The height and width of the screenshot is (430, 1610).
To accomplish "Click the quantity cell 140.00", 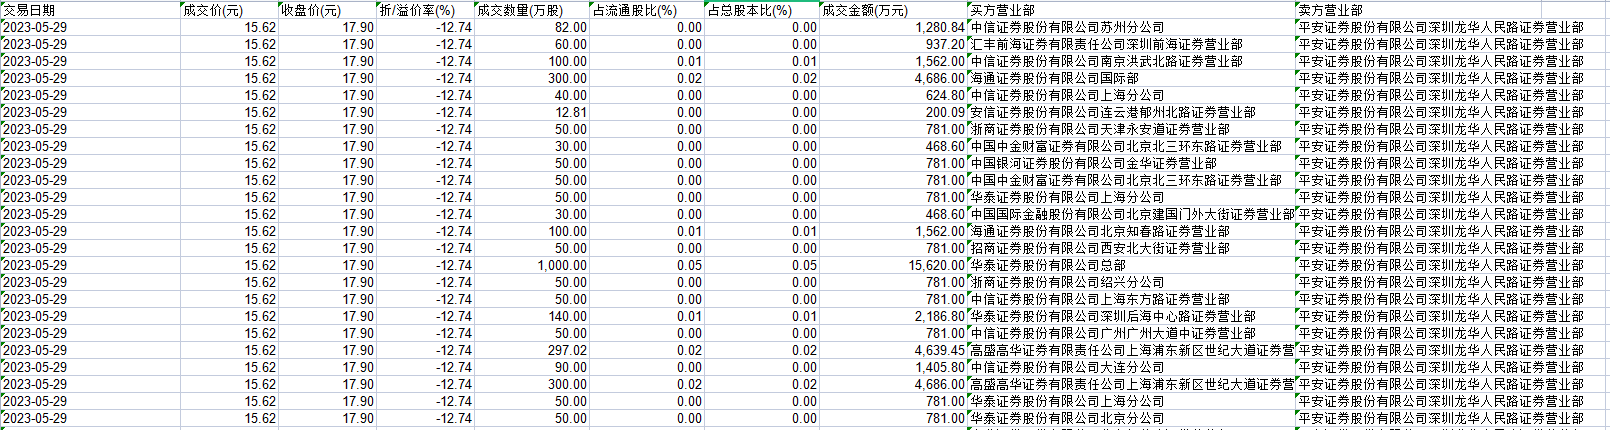I will (x=531, y=317).
